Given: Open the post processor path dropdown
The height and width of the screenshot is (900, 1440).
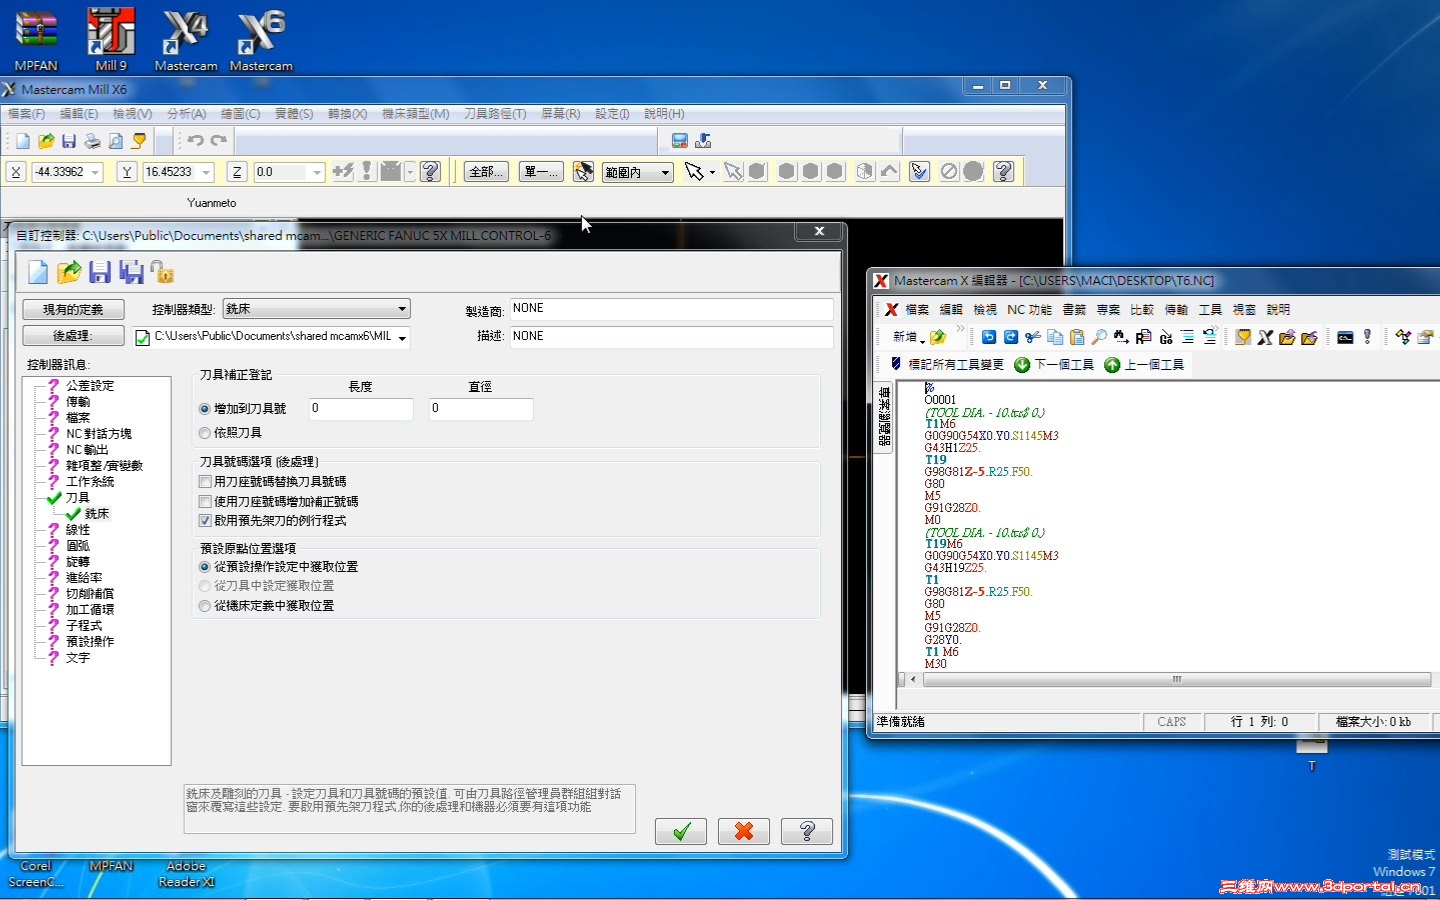Looking at the screenshot, I should 402,338.
